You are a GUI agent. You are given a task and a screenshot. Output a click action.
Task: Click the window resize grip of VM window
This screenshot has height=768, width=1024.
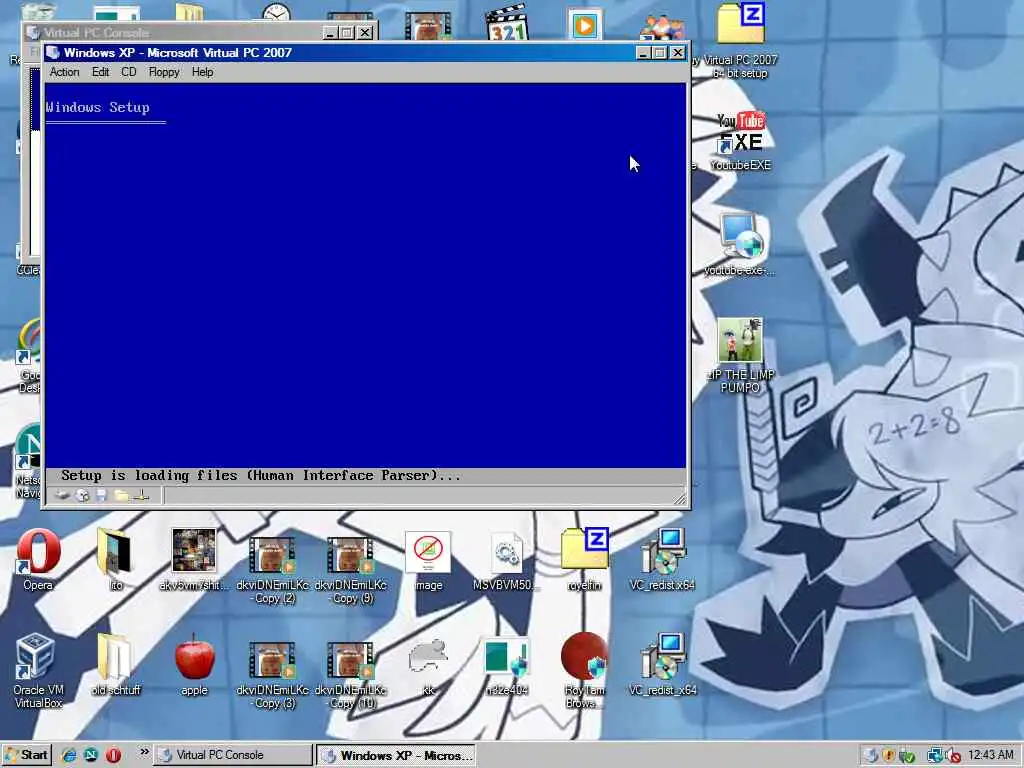pyautogui.click(x=679, y=498)
